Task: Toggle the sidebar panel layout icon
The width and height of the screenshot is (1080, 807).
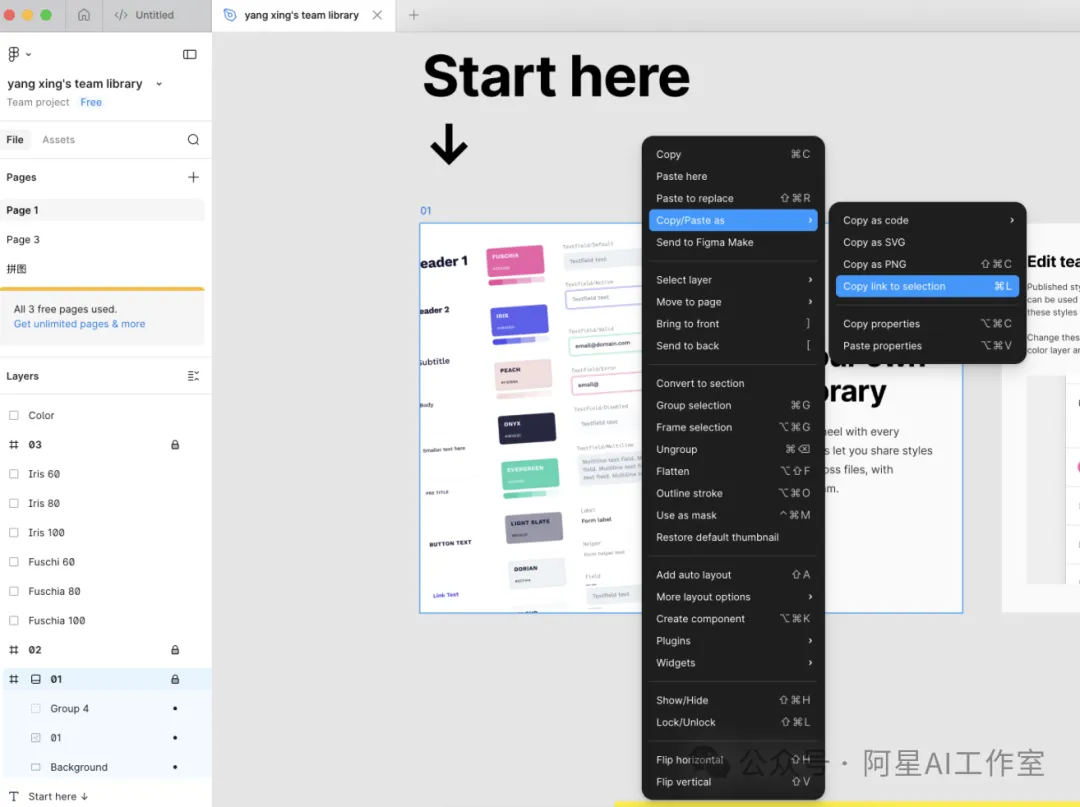Action: point(189,54)
